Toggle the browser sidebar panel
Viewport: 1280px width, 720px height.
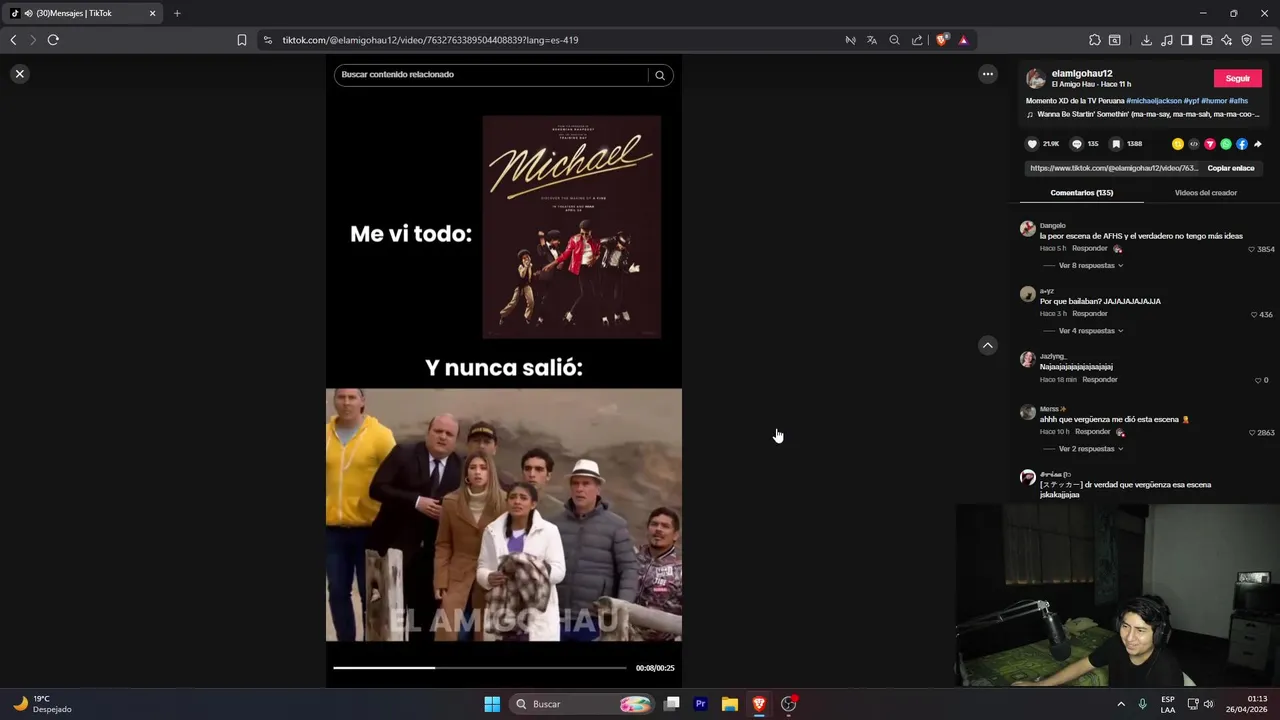click(1186, 40)
